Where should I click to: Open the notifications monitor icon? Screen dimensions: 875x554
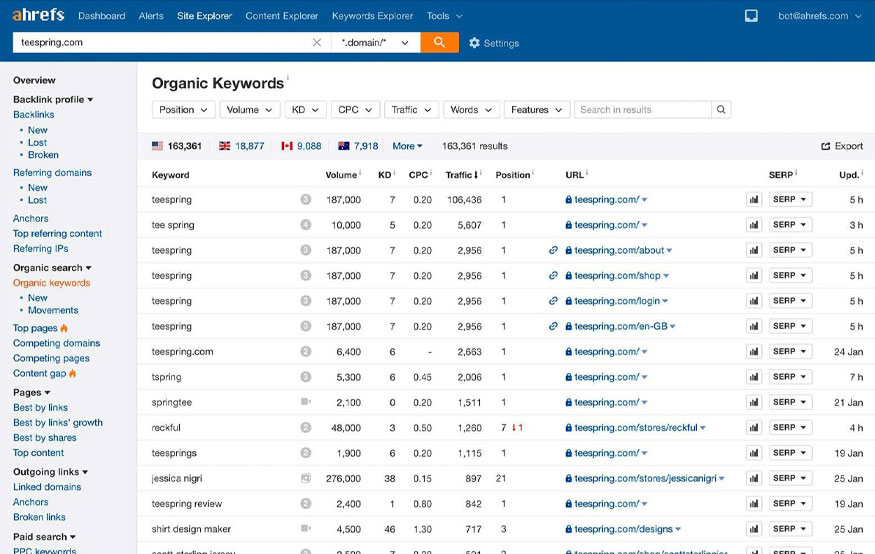(751, 16)
